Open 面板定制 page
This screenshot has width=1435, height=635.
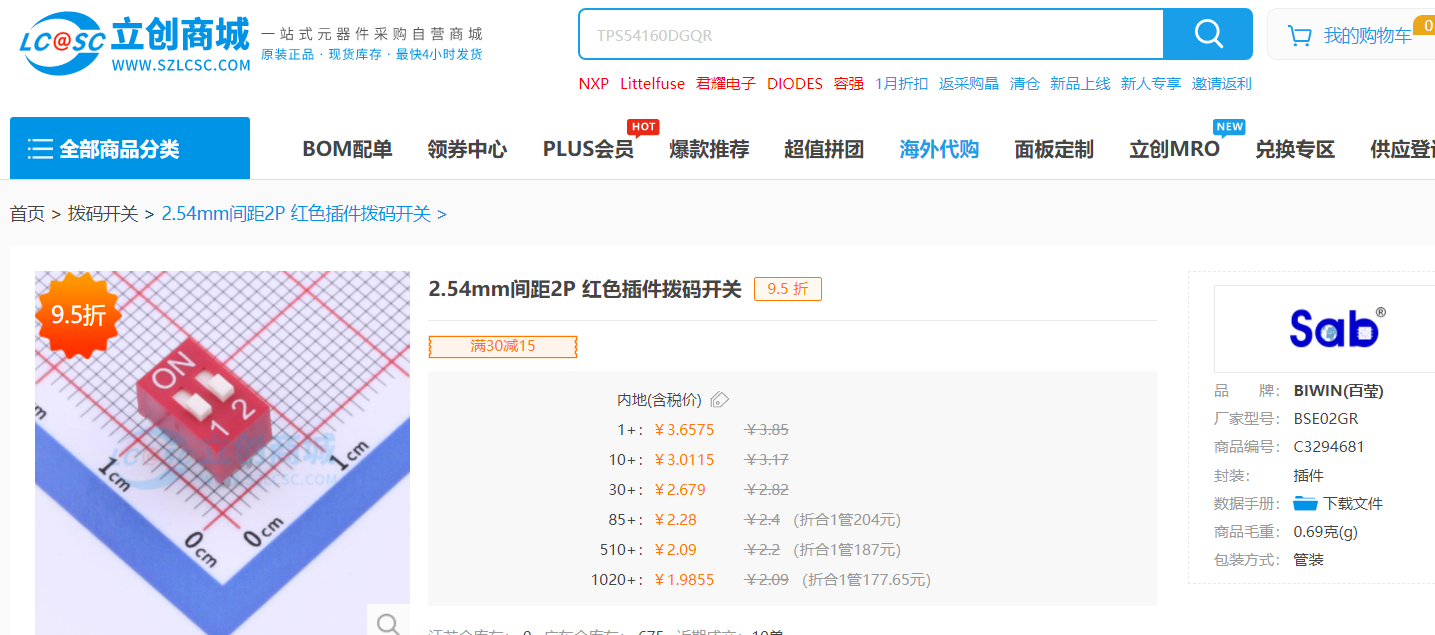pos(1054,149)
